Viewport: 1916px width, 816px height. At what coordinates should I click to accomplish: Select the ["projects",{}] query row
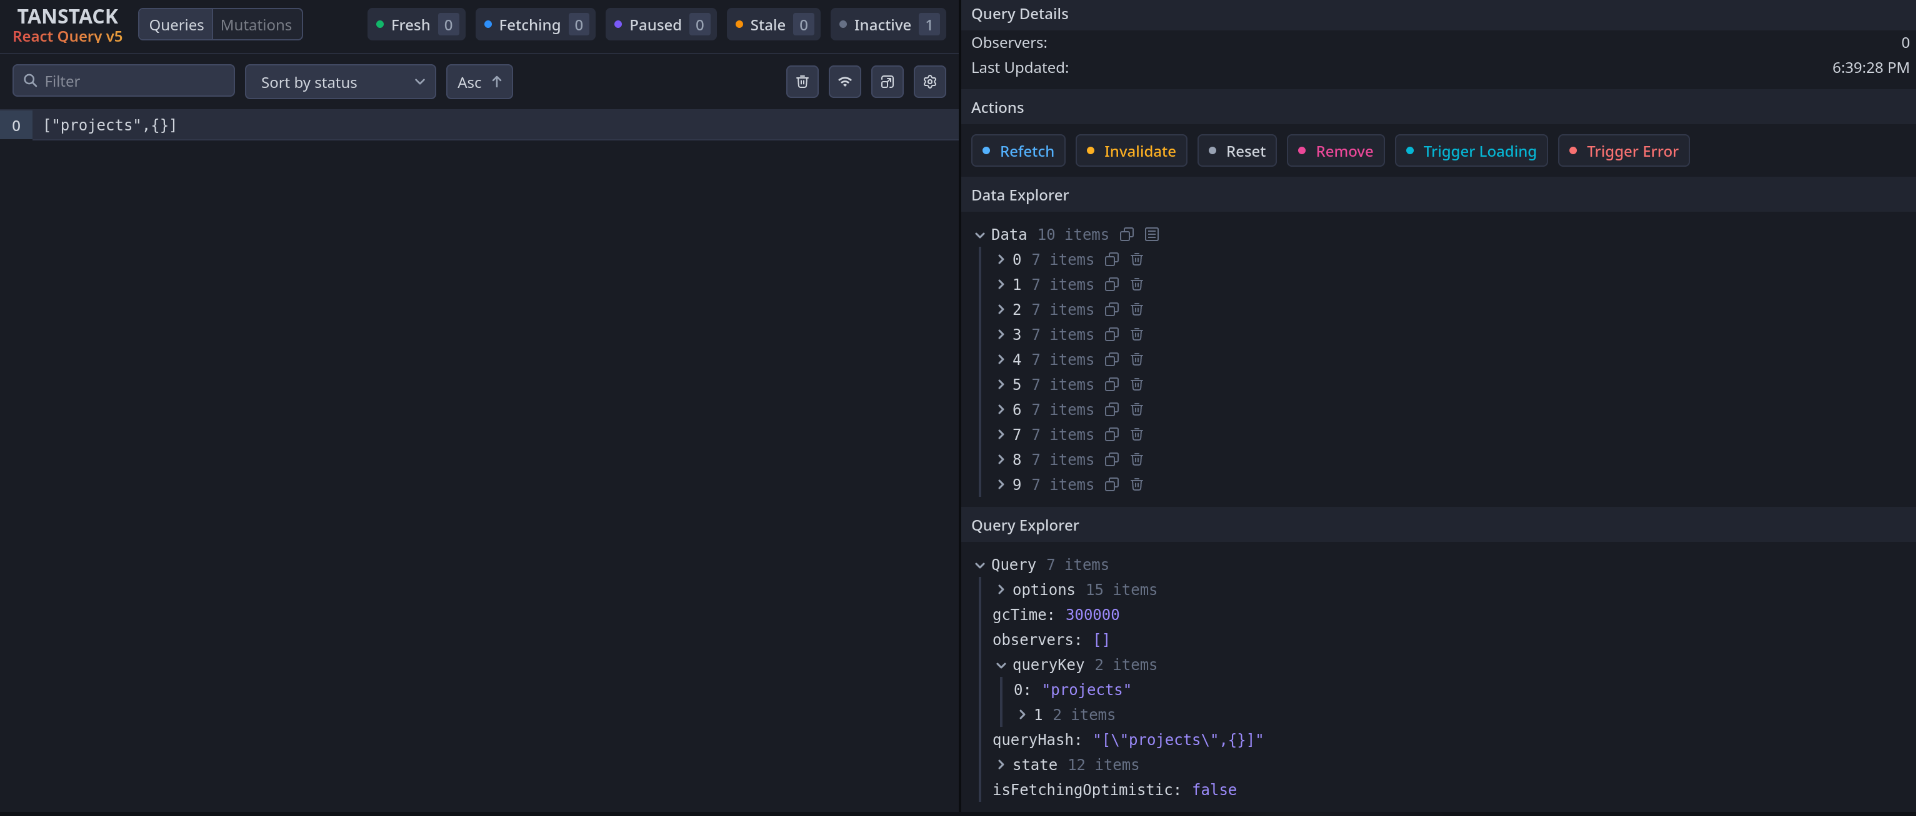click(480, 125)
